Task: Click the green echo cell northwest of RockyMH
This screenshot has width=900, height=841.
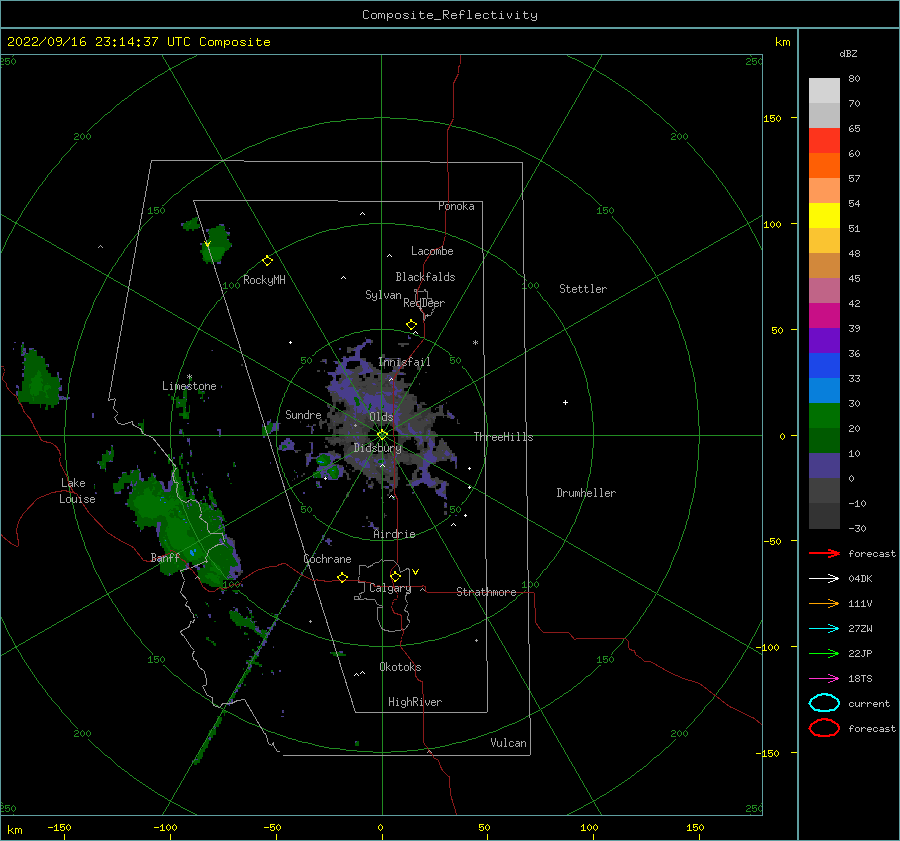Action: pos(217,243)
